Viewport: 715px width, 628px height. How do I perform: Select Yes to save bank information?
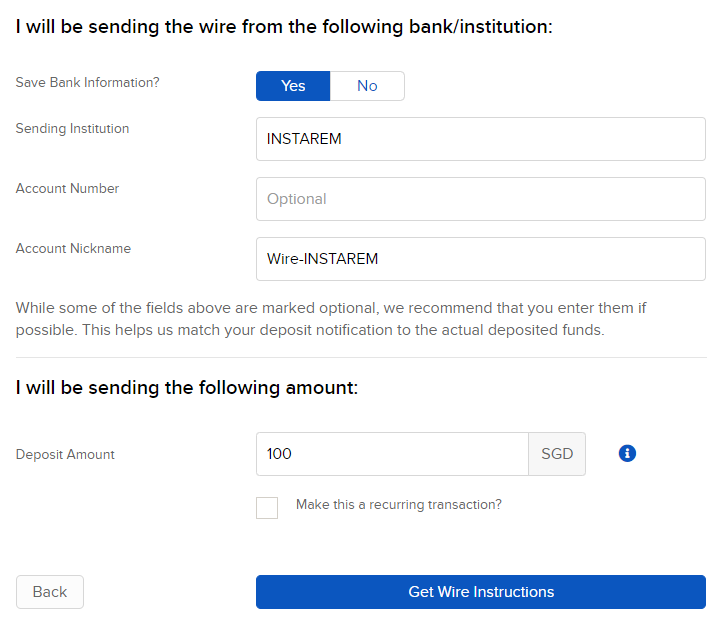click(x=293, y=86)
